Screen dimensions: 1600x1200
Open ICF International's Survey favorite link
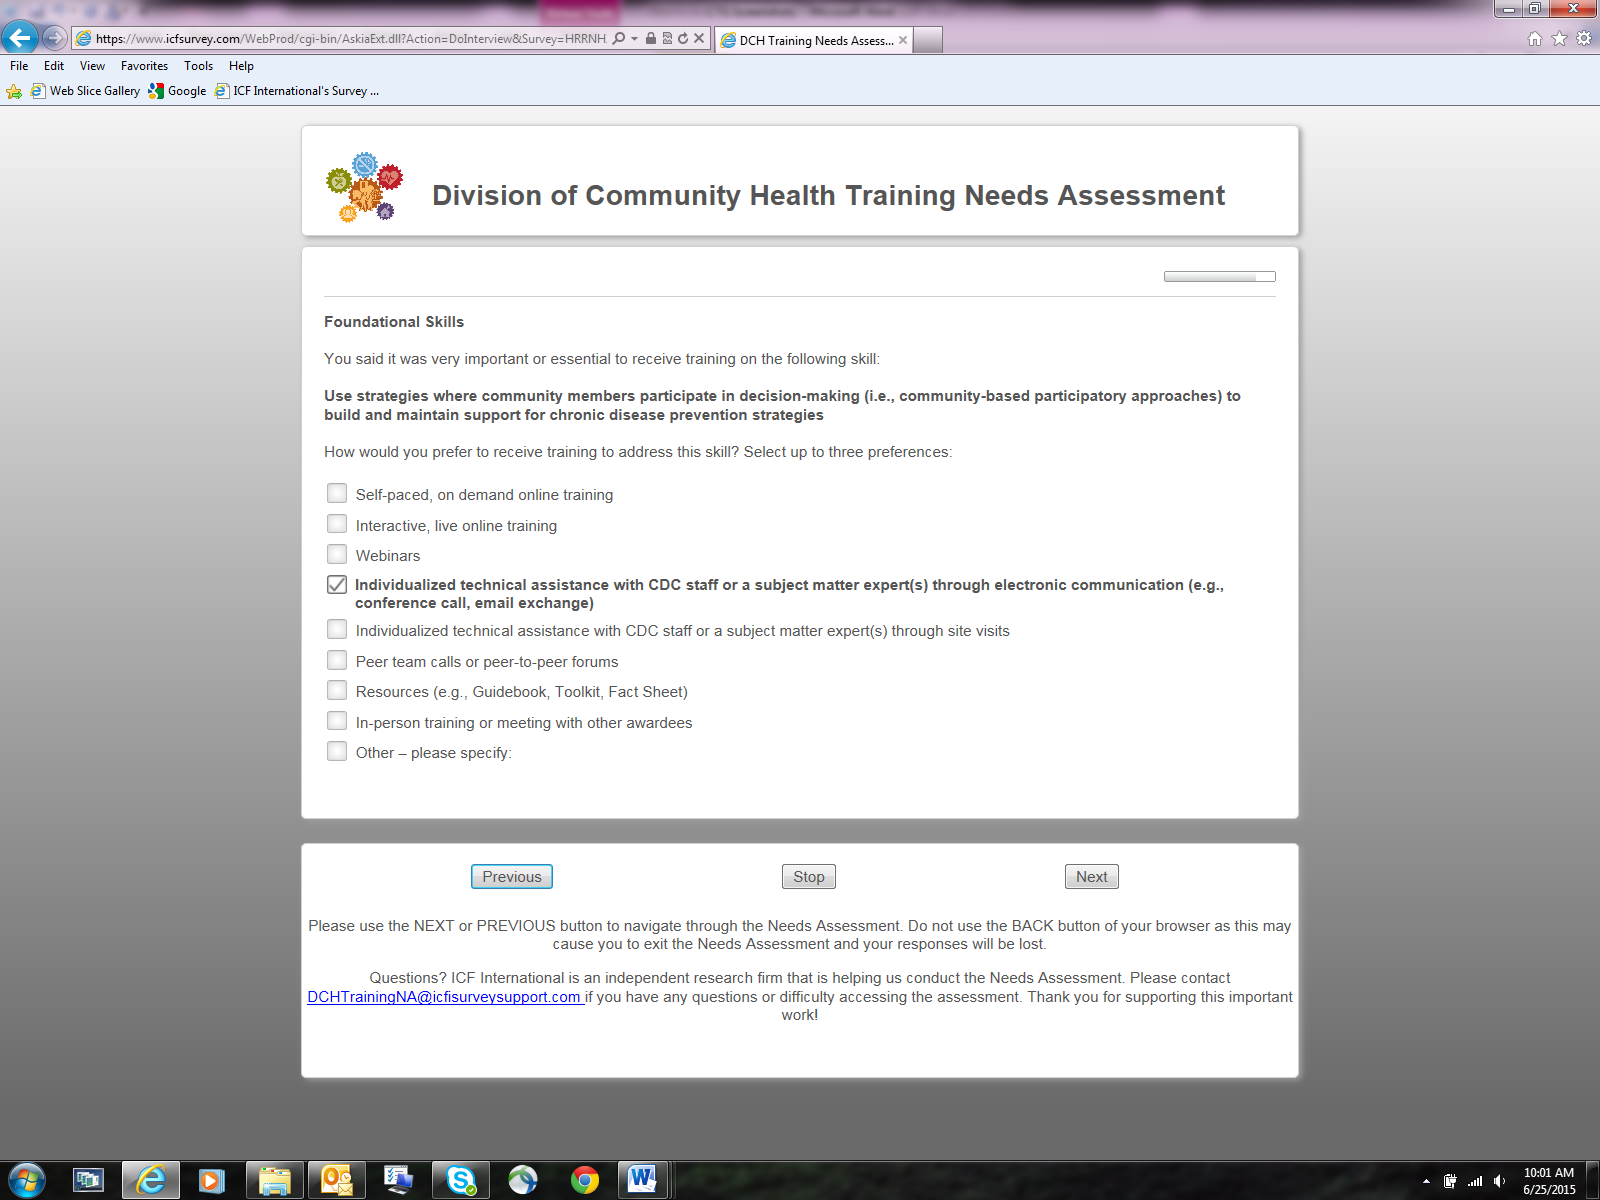[297, 91]
